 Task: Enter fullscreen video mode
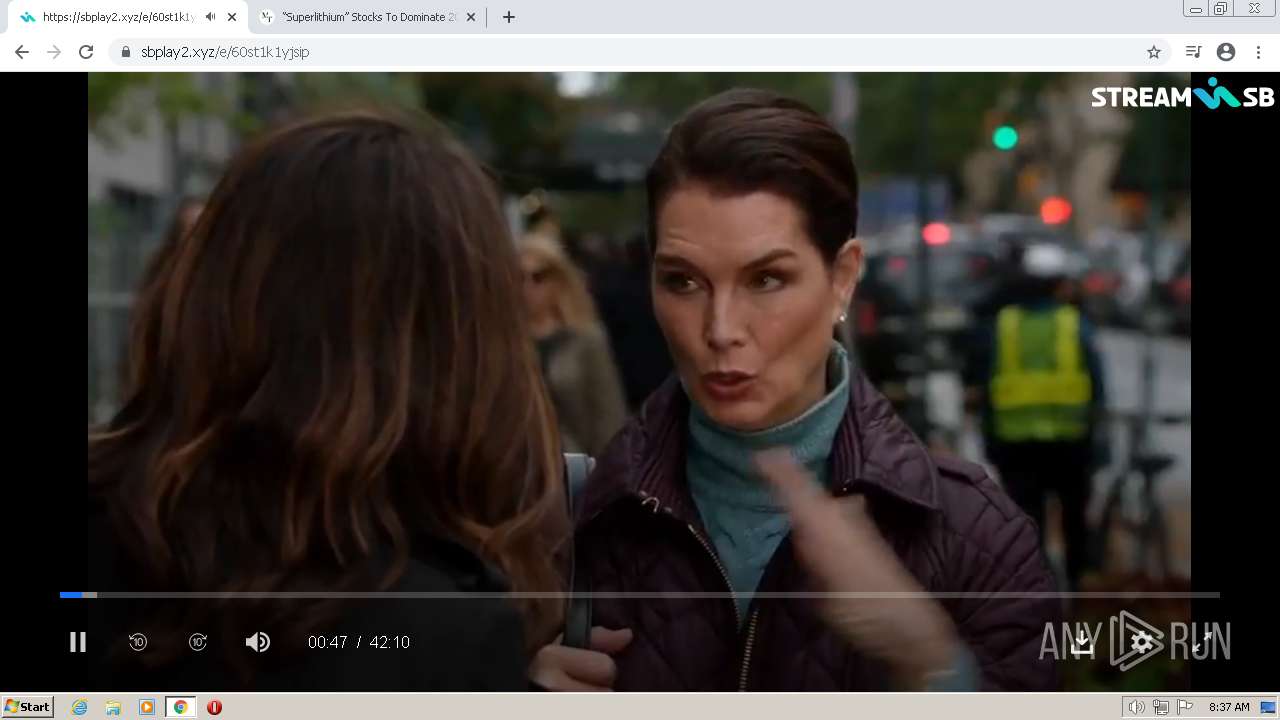click(x=1202, y=642)
